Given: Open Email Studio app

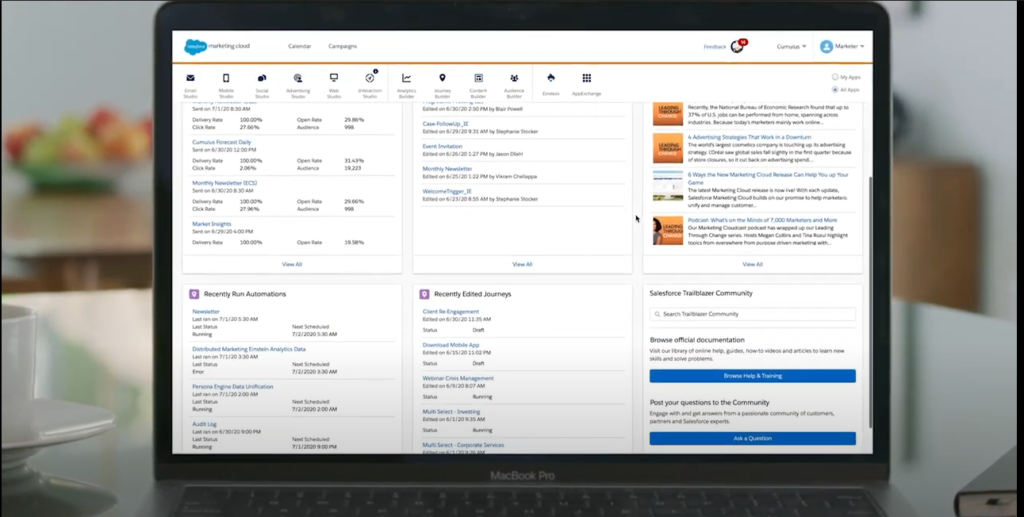Looking at the screenshot, I should click(190, 85).
